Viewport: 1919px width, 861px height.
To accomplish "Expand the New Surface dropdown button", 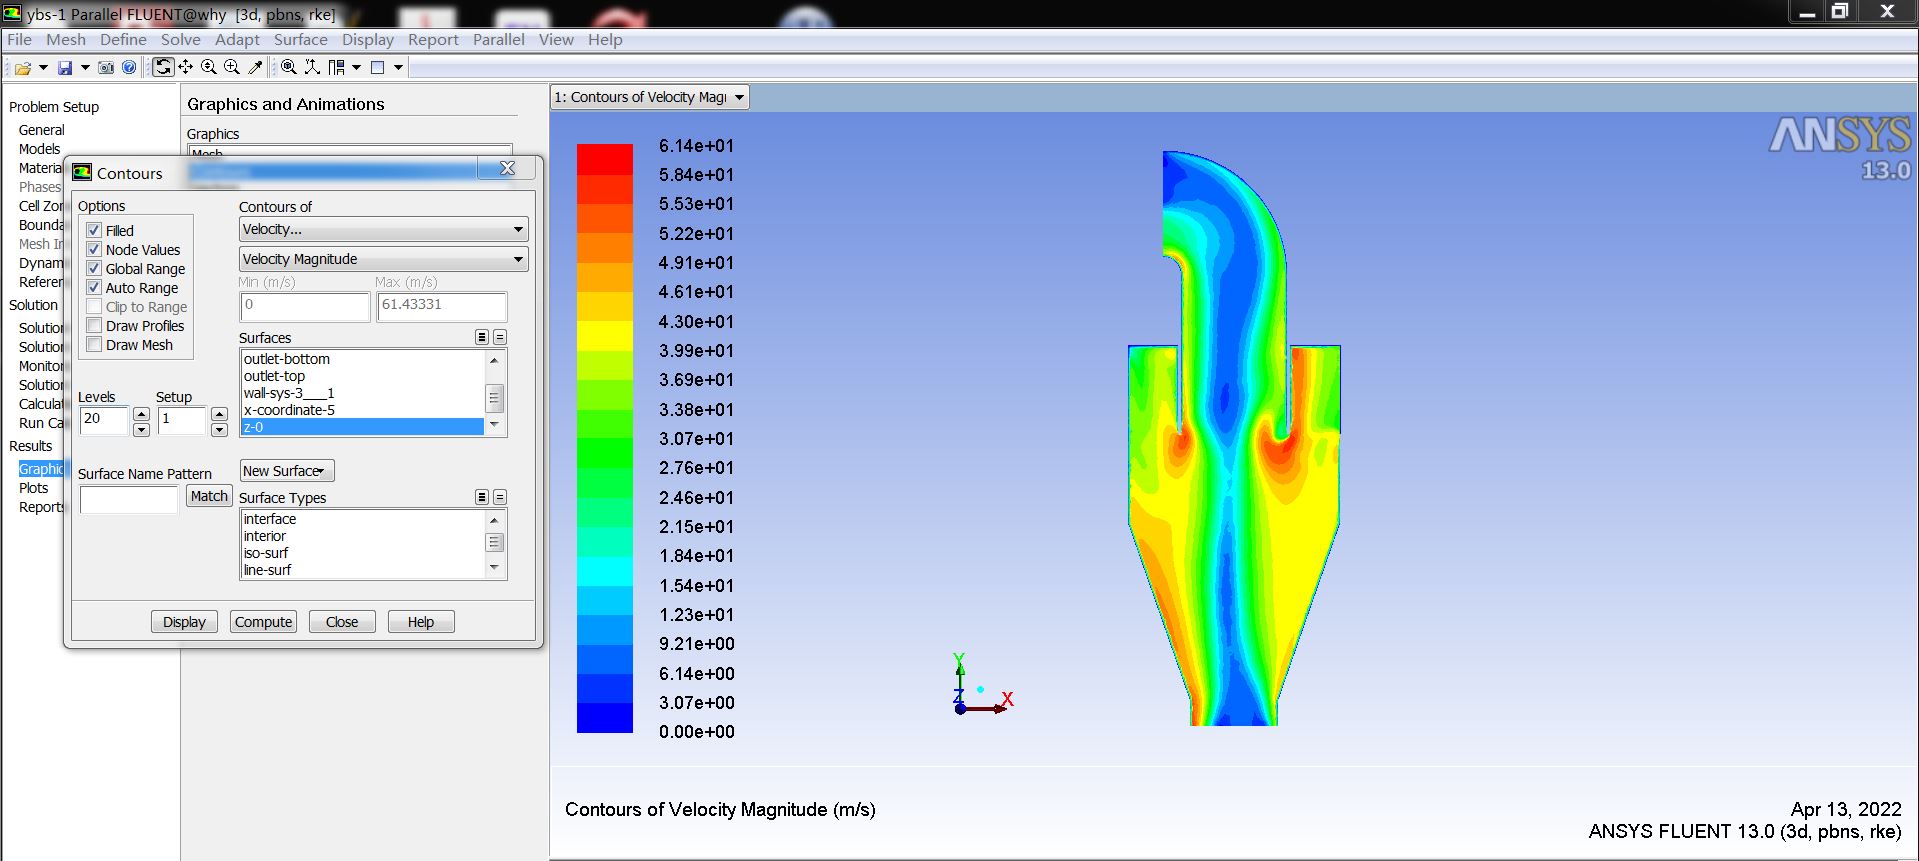I will click(x=287, y=471).
